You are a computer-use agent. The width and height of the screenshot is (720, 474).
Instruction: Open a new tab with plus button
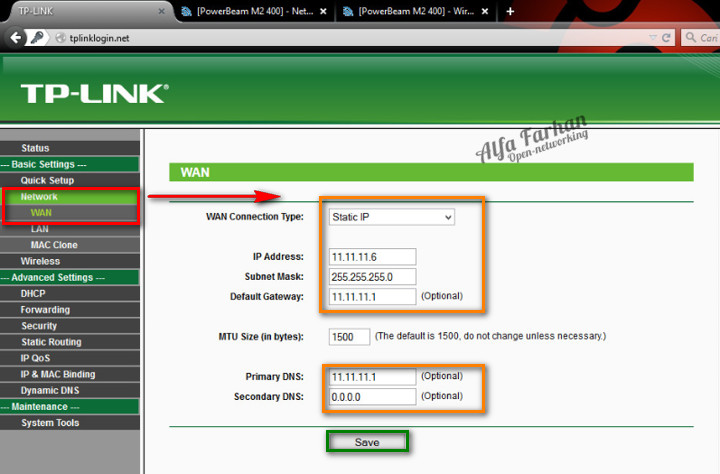pyautogui.click(x=510, y=11)
